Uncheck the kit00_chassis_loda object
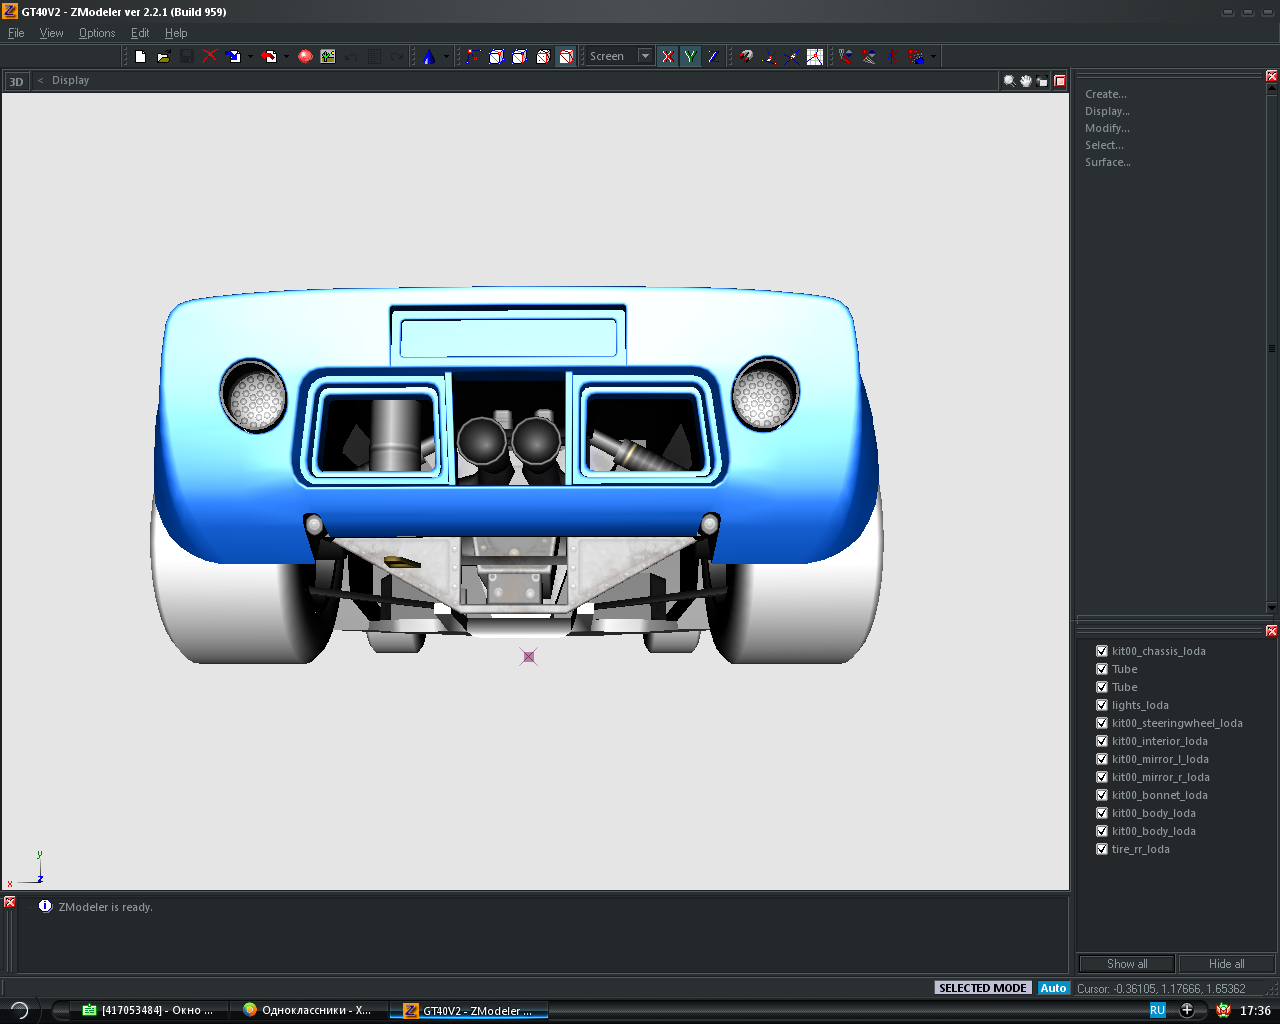 (x=1102, y=651)
